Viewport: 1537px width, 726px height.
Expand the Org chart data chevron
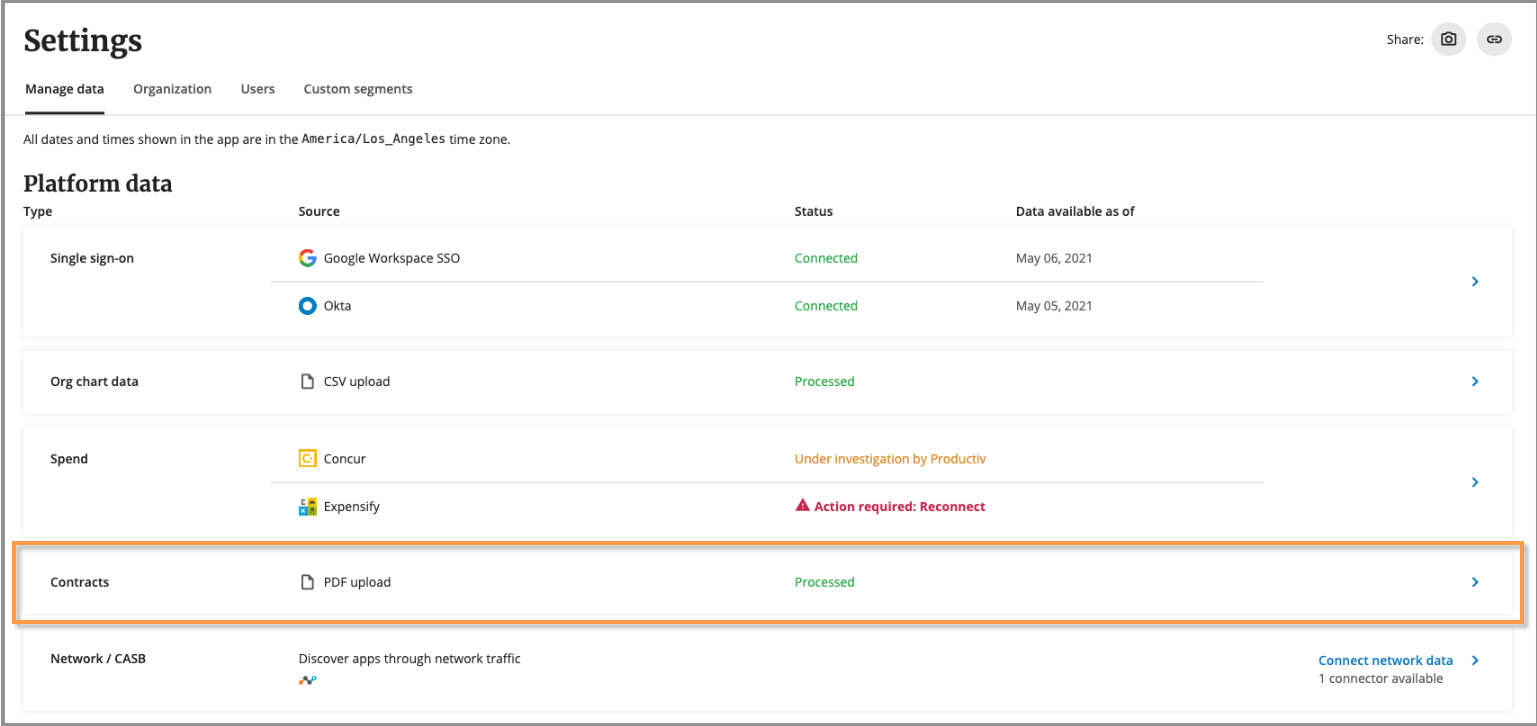click(1475, 382)
